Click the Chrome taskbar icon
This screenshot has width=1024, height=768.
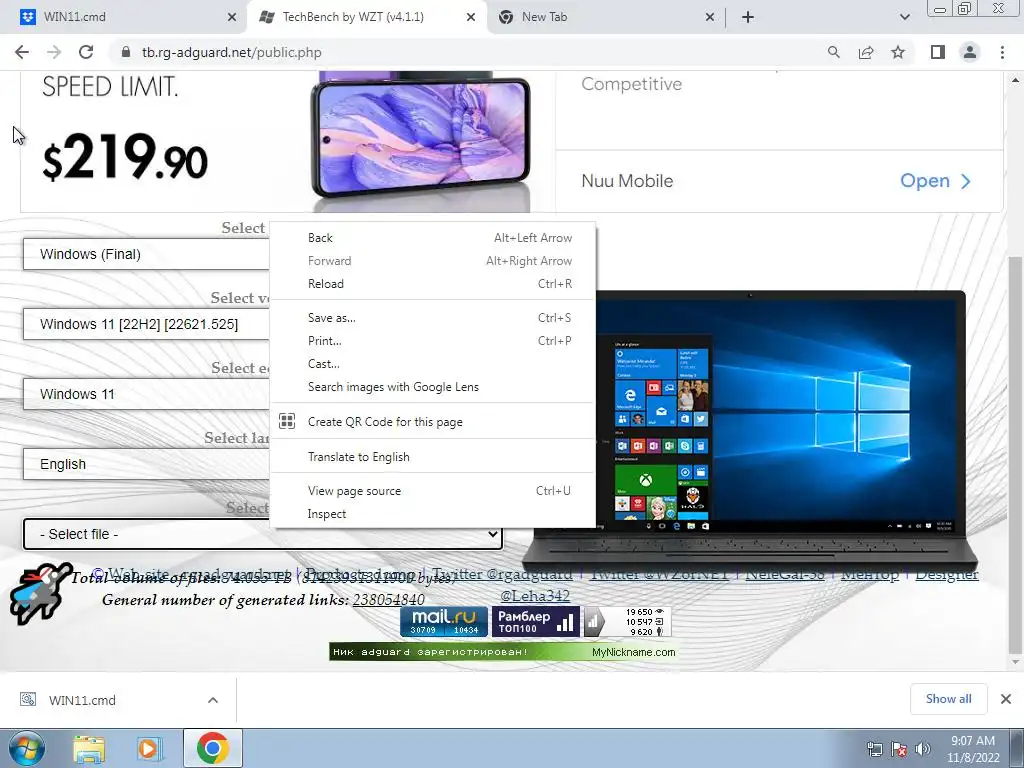[212, 748]
